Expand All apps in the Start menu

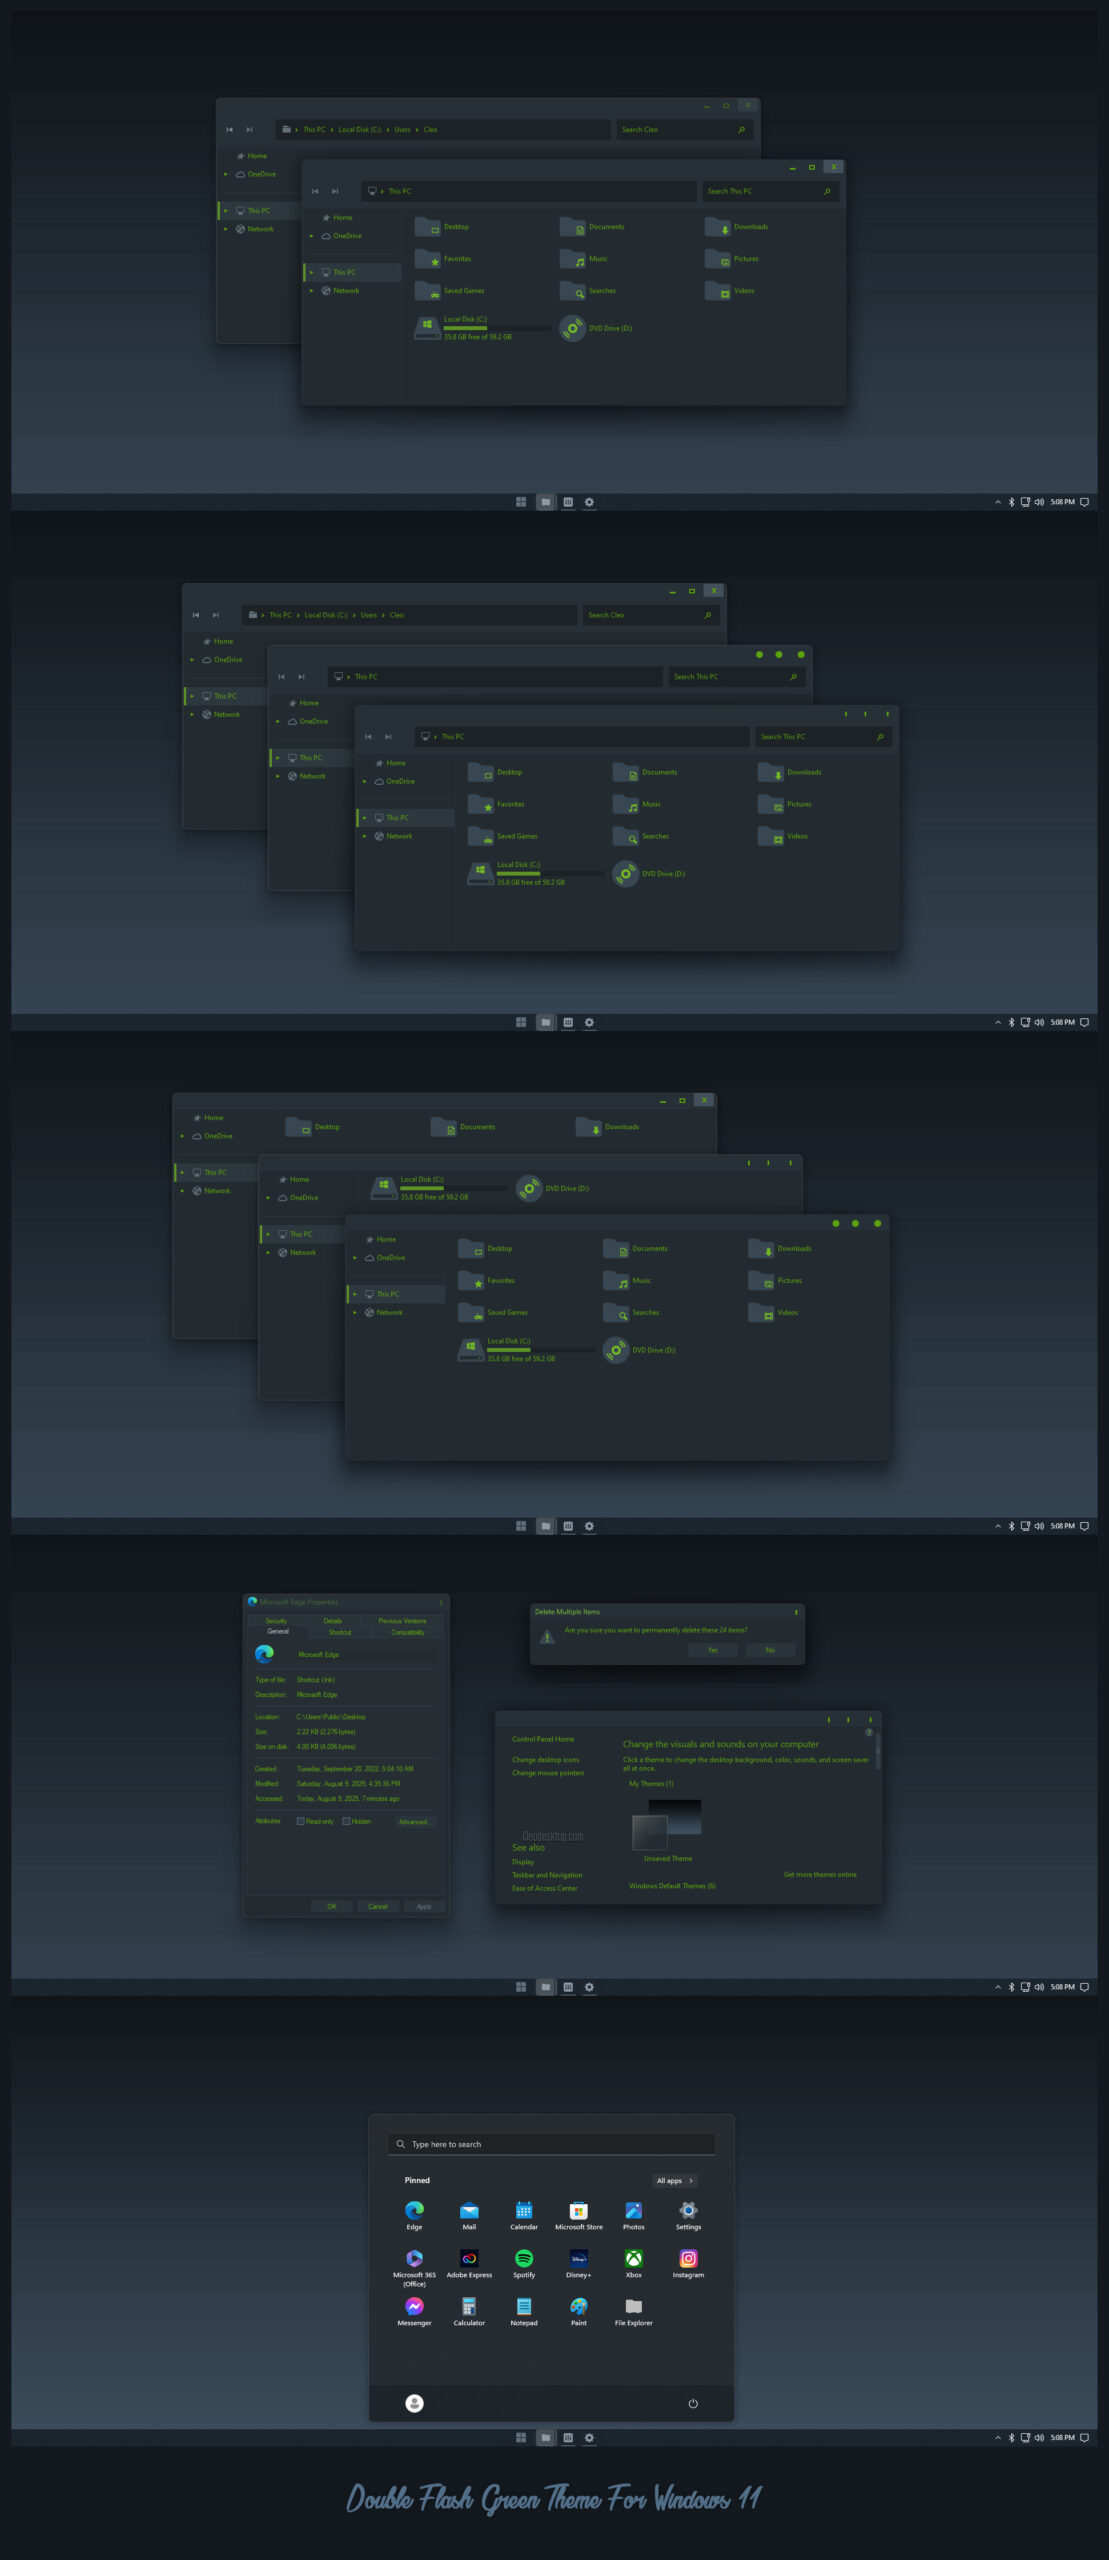click(675, 2181)
